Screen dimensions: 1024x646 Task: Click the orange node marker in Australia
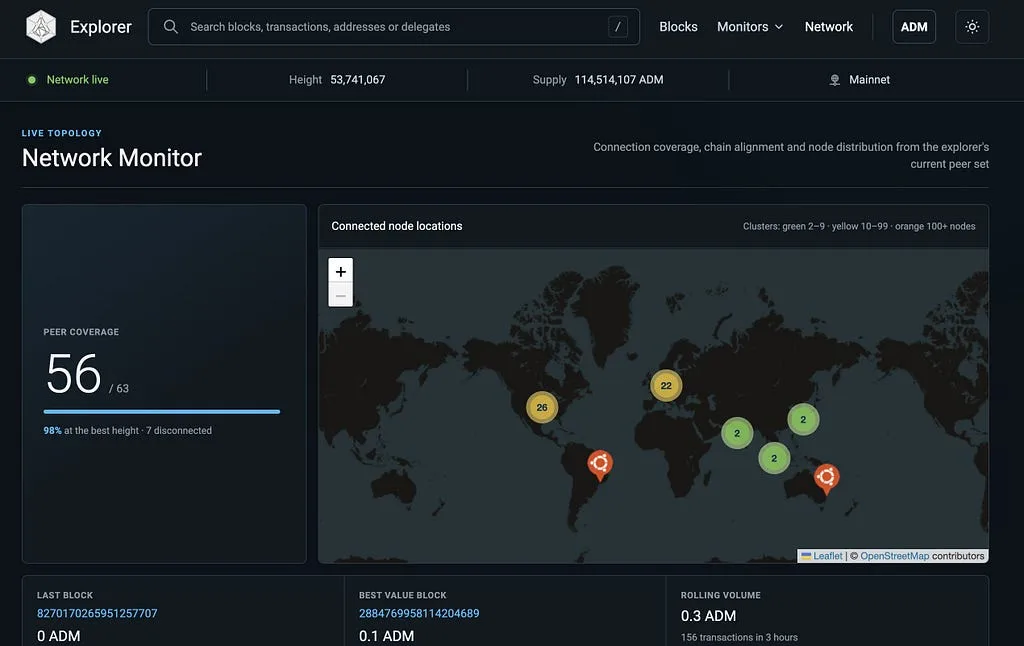point(826,479)
